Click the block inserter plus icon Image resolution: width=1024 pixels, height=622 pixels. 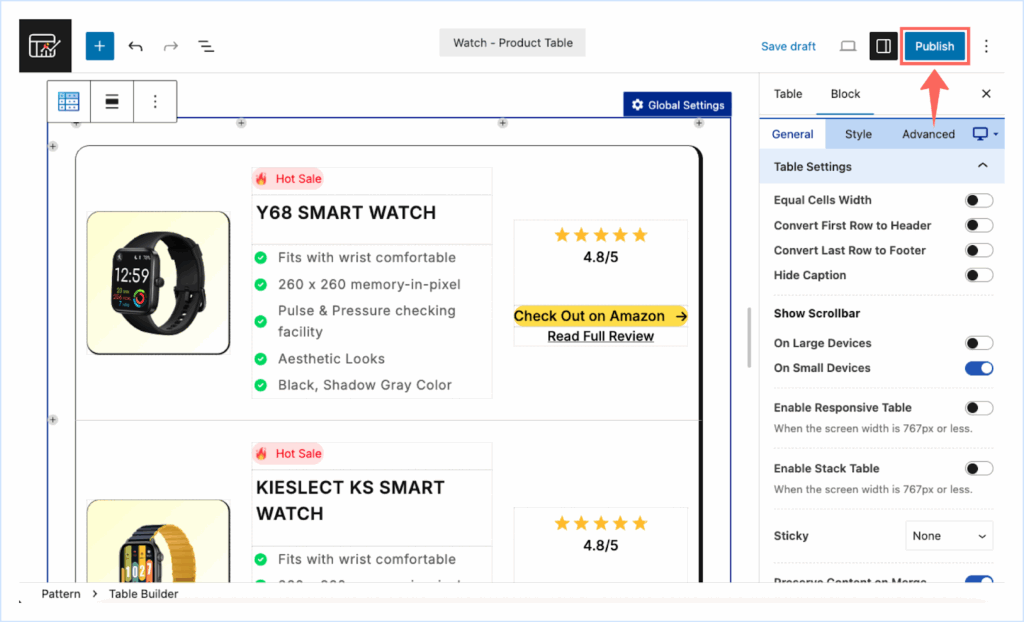[x=100, y=46]
